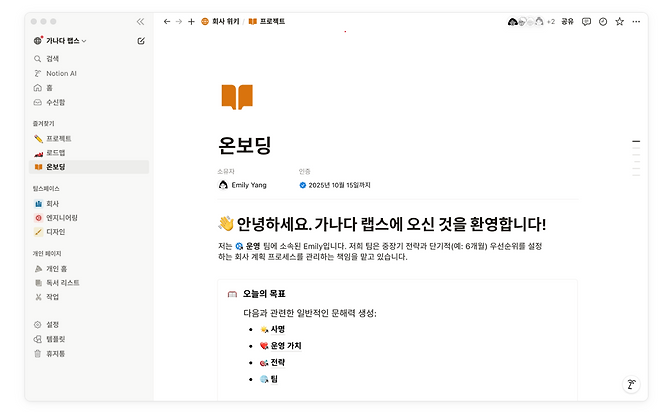Click the back navigation arrow
The width and height of the screenshot is (658, 412).
[167, 21]
